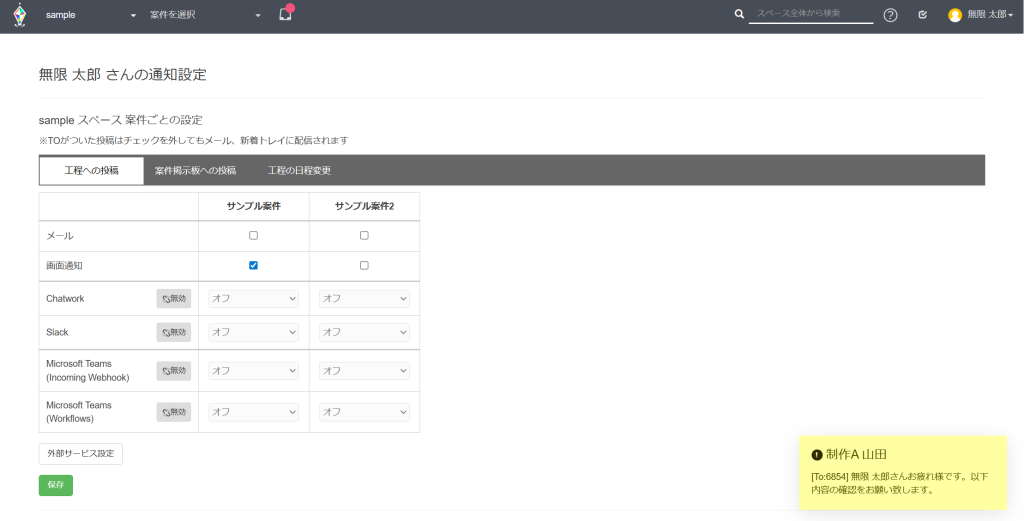Screen dimensions: 1024x521
Task: Click the app logo in top-left corner
Action: pos(20,16)
